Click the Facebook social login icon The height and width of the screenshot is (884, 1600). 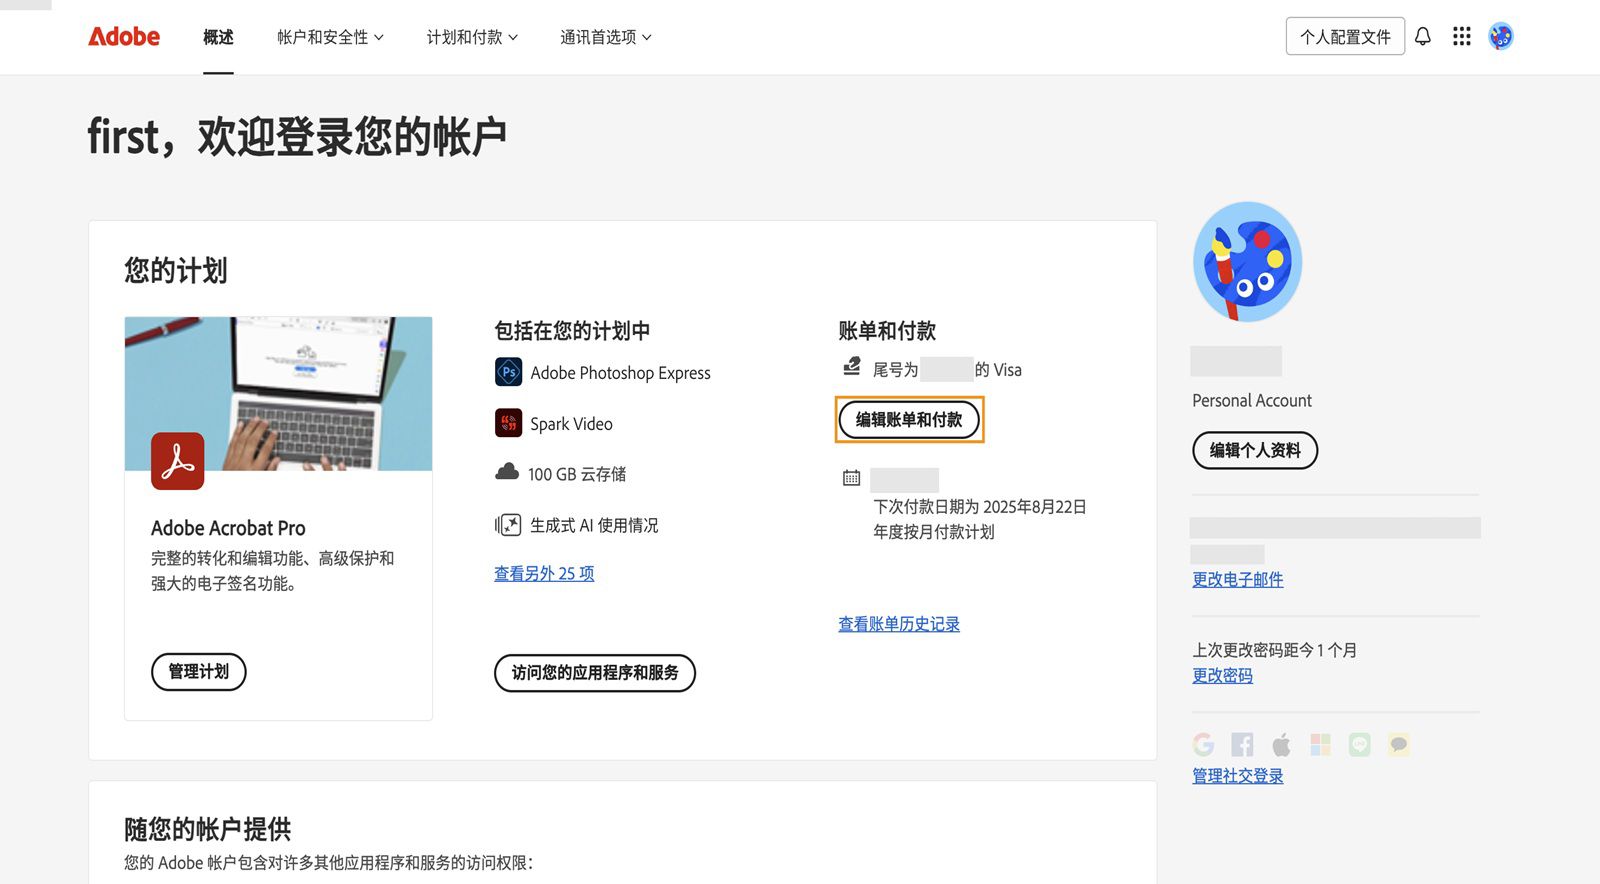click(1242, 744)
